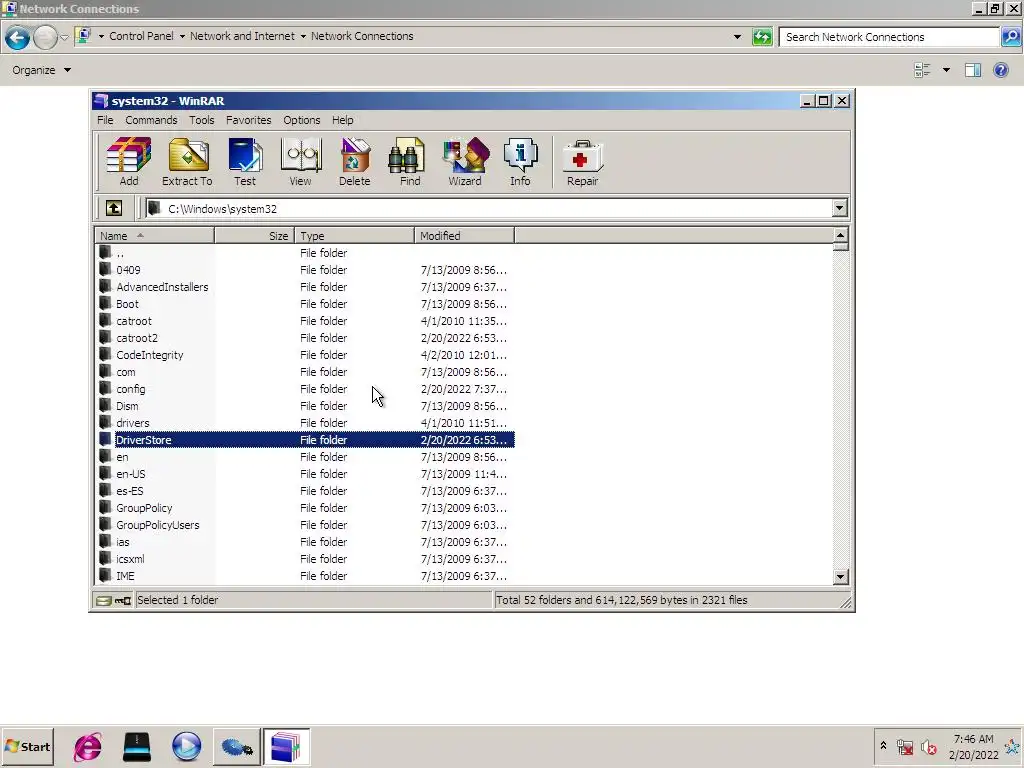
Task: Click in the Search Network Connections field
Action: tap(889, 37)
